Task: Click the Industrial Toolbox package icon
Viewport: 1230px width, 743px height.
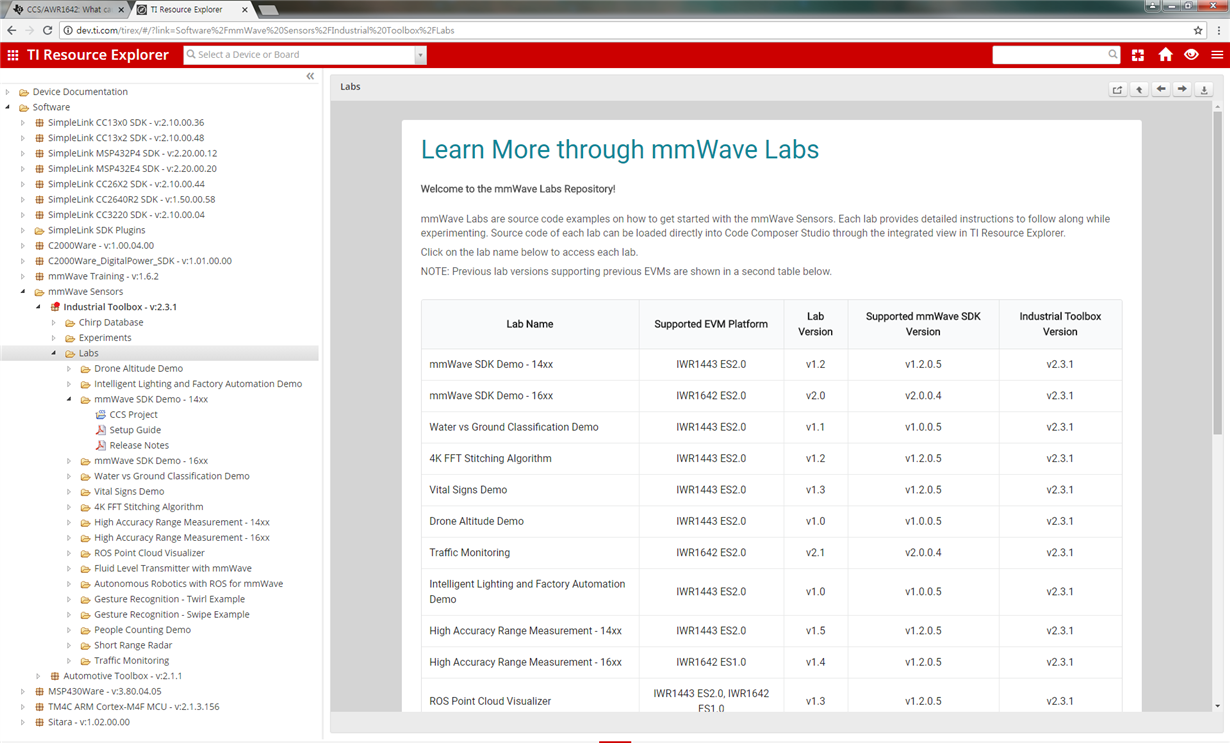Action: pyautogui.click(x=55, y=307)
